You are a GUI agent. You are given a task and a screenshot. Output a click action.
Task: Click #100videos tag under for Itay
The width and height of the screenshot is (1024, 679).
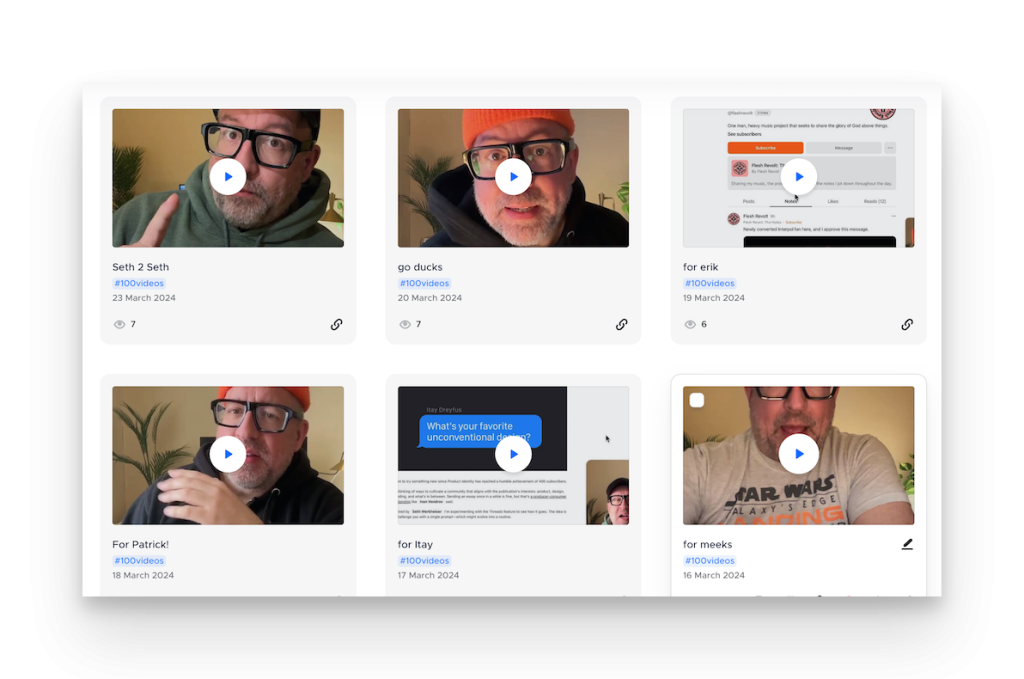[x=424, y=561]
